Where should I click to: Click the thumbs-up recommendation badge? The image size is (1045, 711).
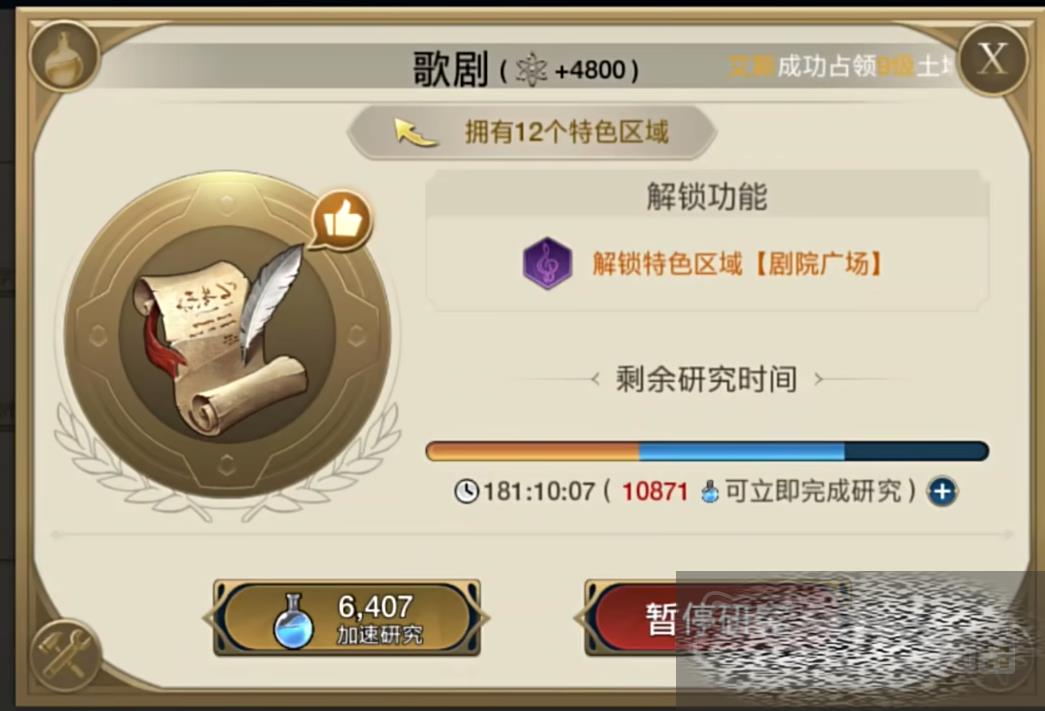click(x=343, y=221)
